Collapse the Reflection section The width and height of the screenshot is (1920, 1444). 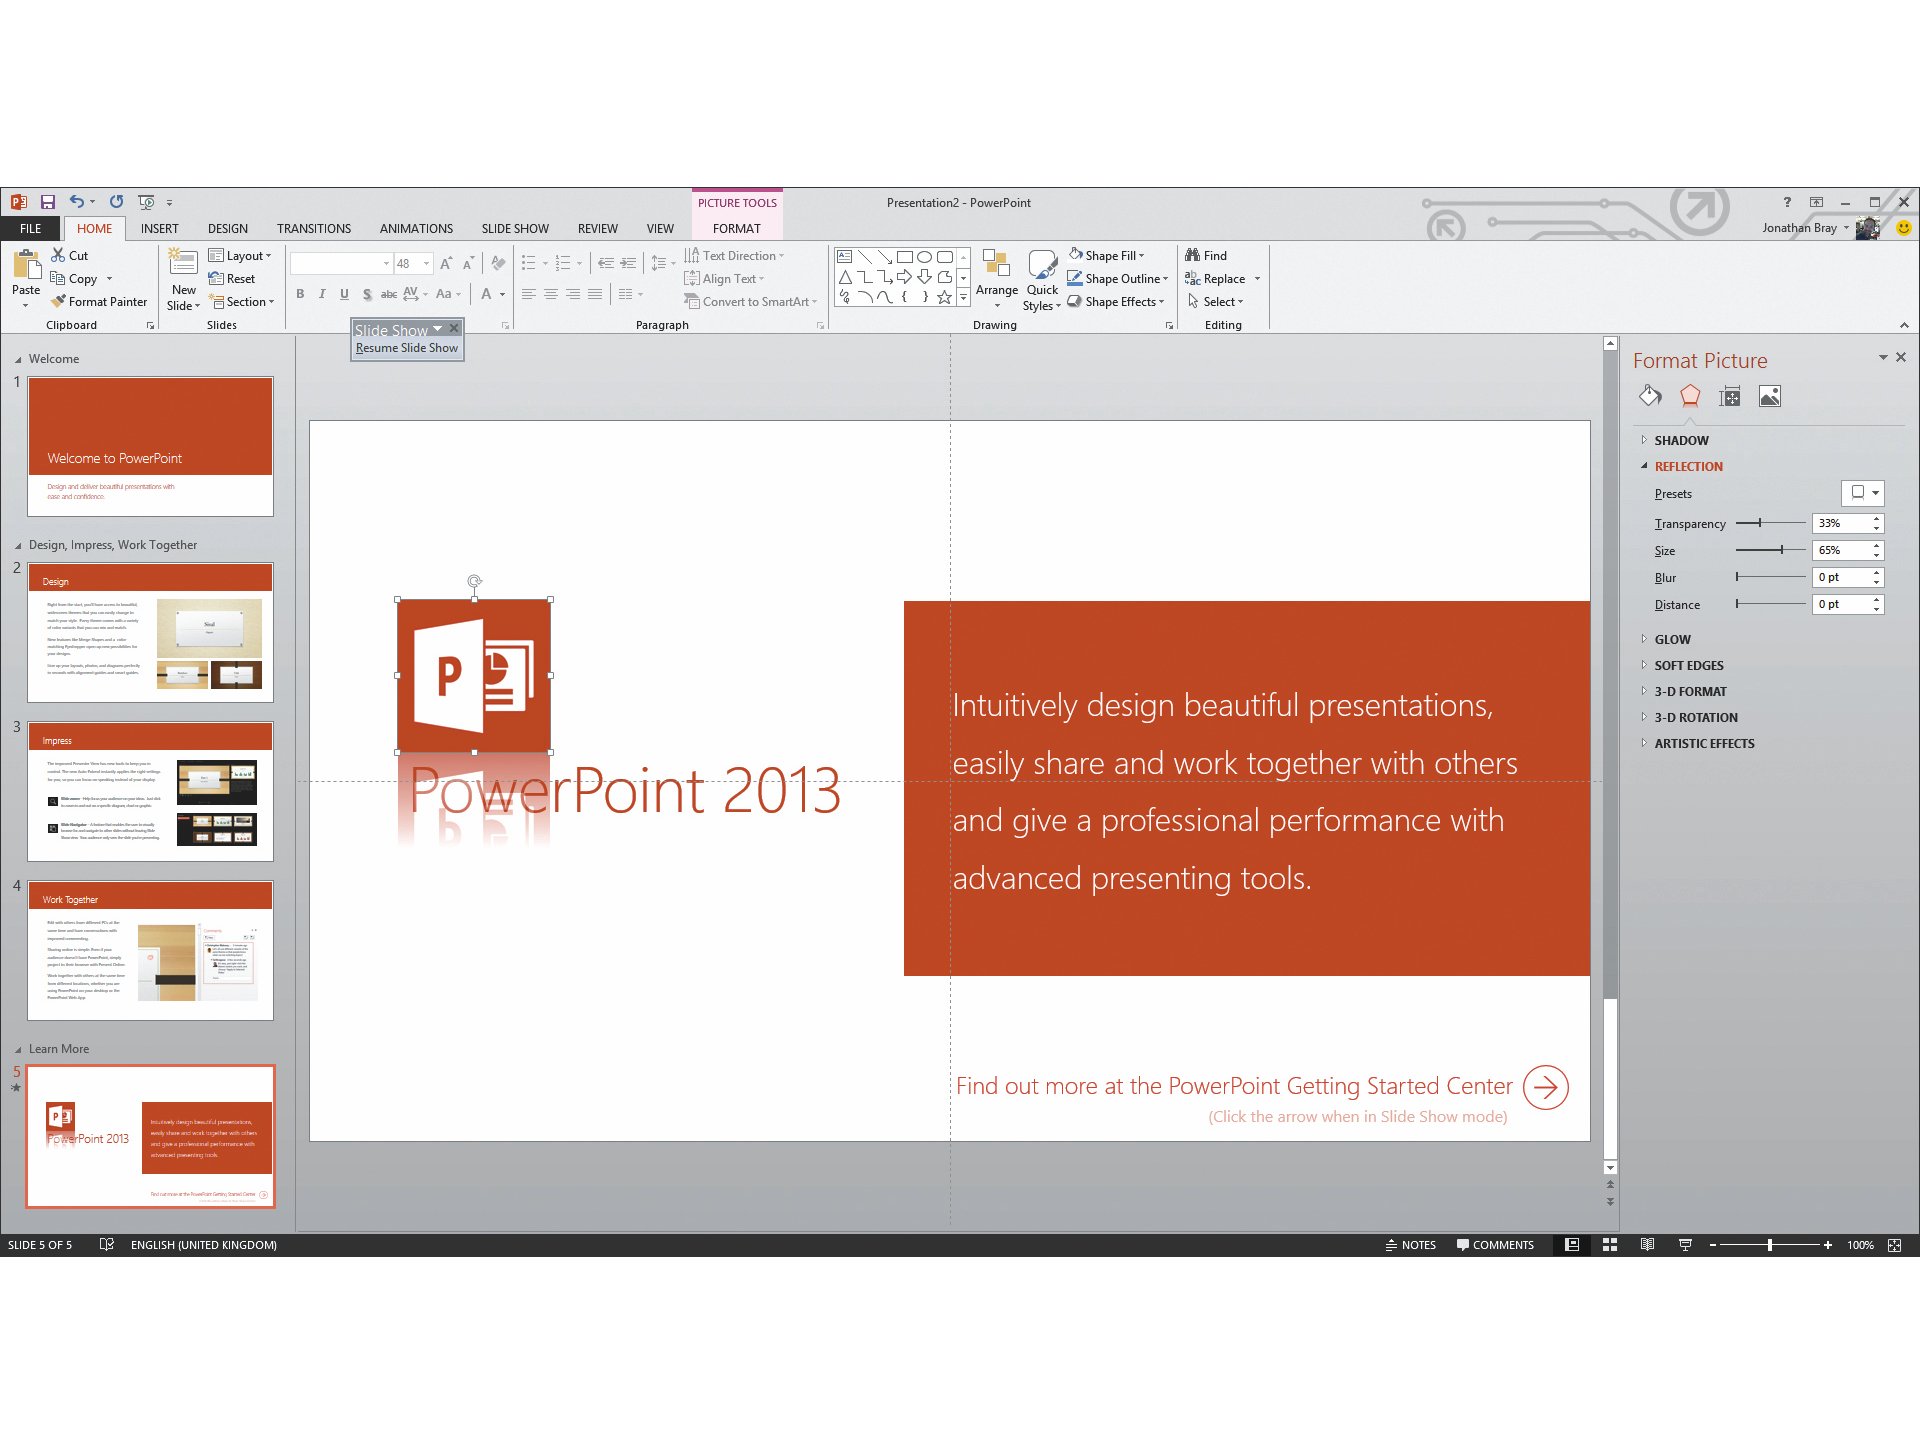[x=1688, y=466]
